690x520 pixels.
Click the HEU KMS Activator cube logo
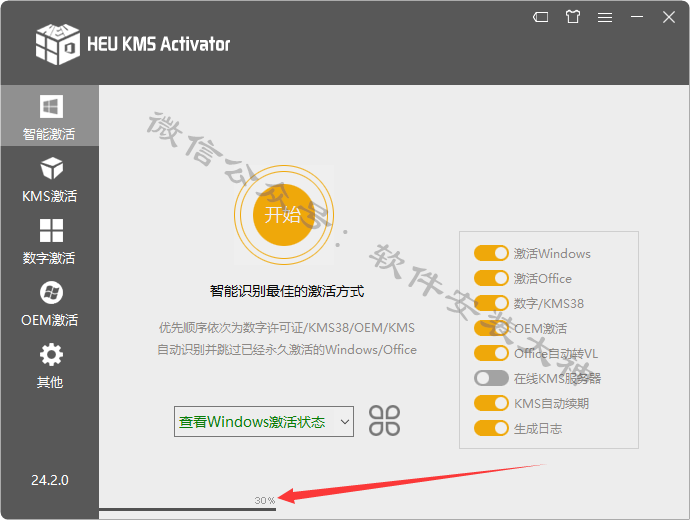coord(58,44)
